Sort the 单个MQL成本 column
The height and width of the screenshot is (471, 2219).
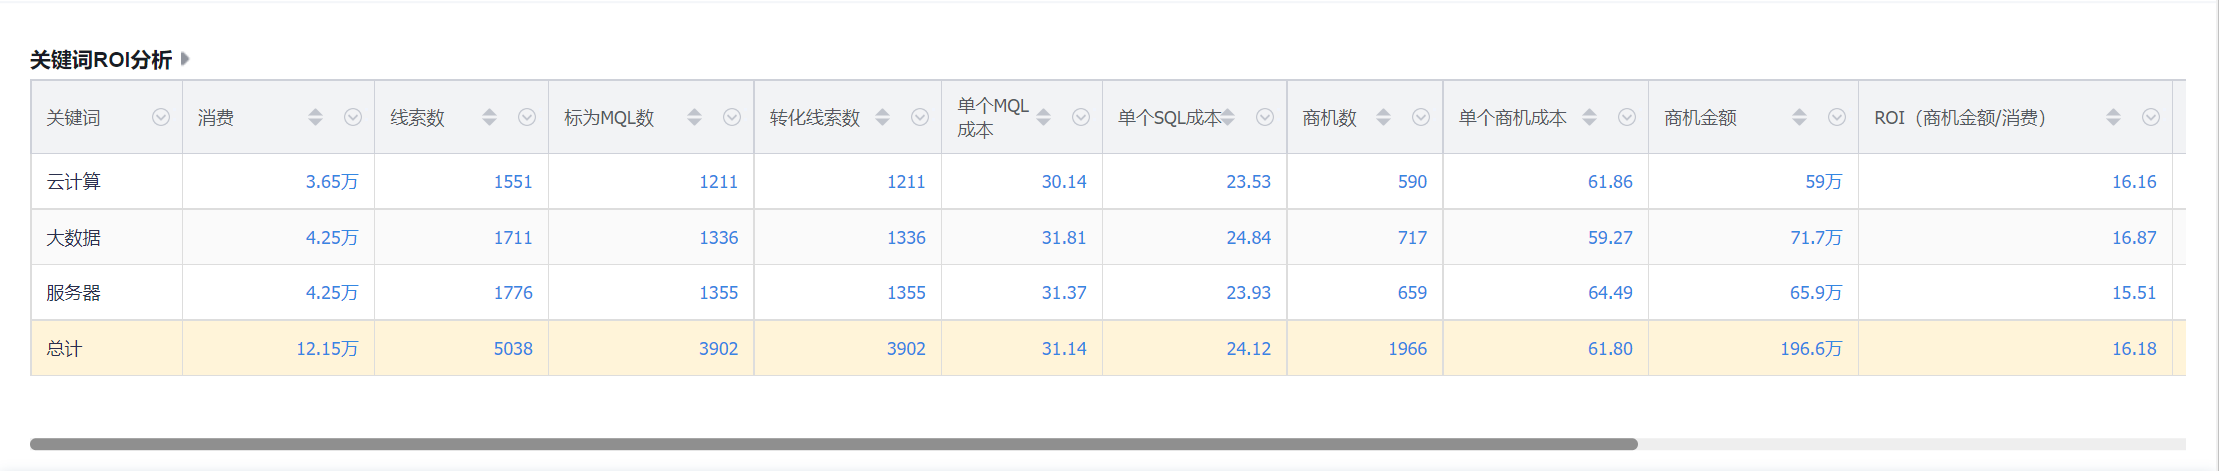[x=1043, y=117]
